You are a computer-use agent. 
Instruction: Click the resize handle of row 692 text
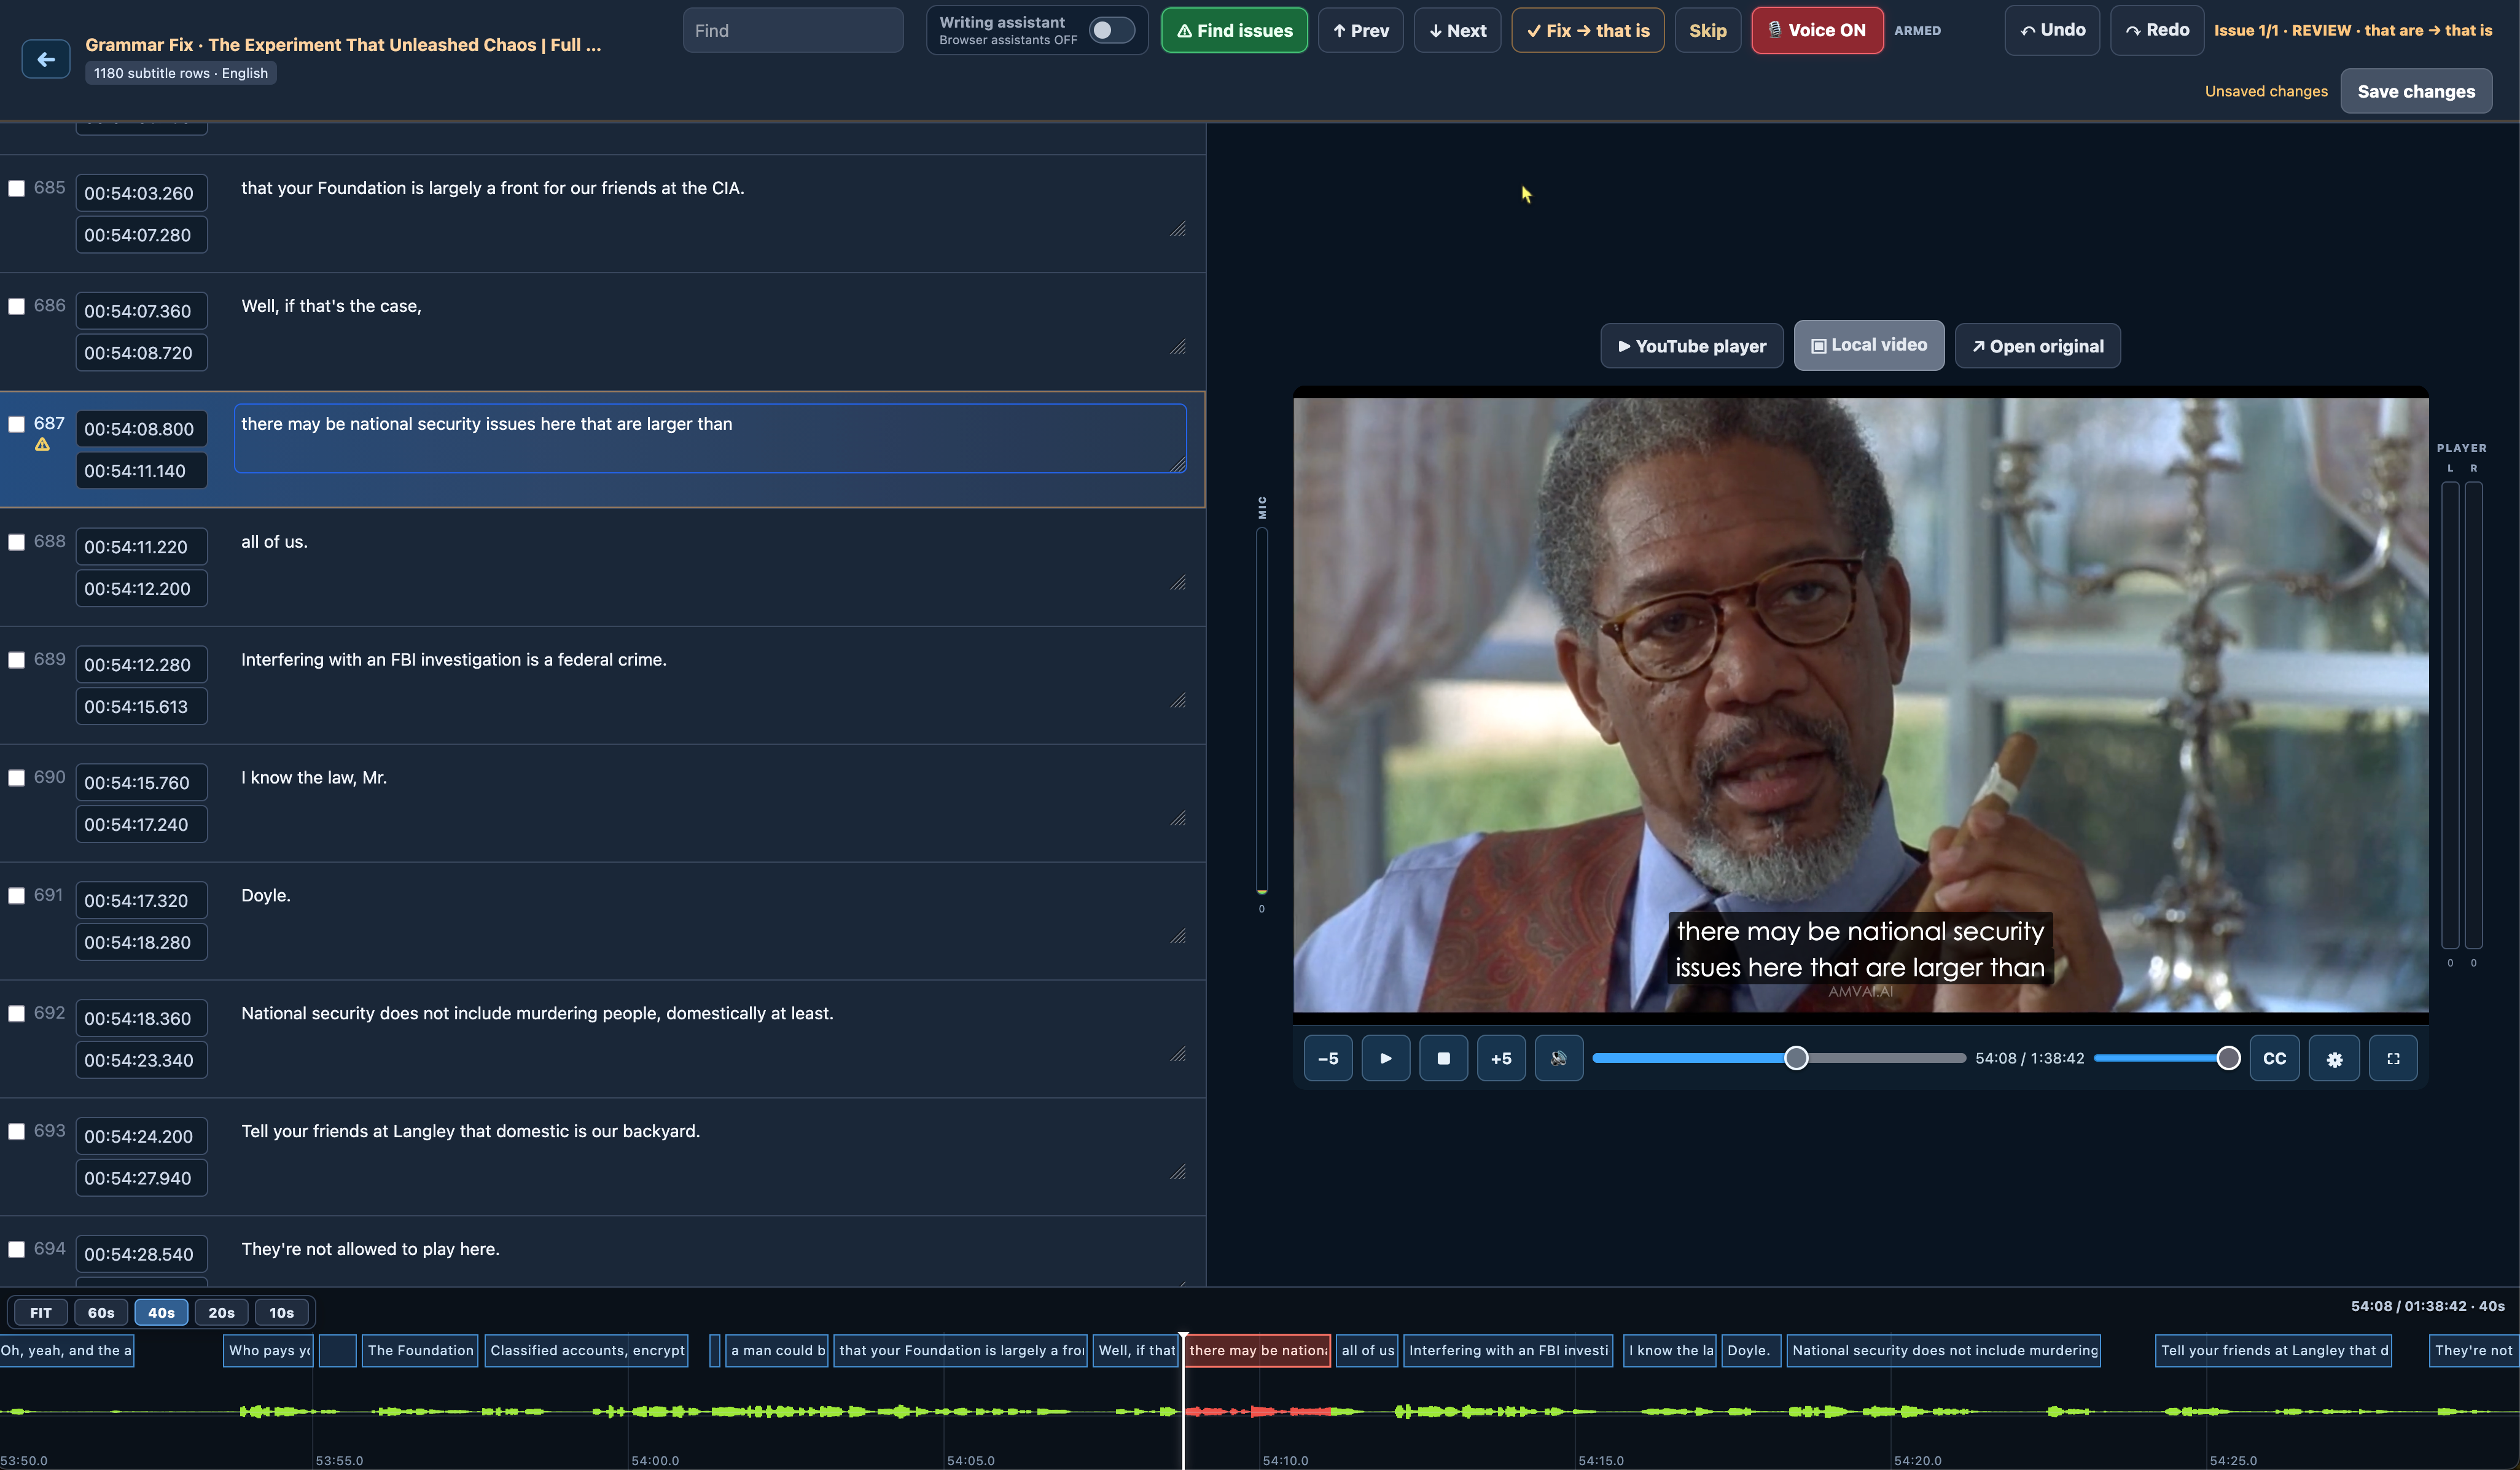[1178, 1054]
